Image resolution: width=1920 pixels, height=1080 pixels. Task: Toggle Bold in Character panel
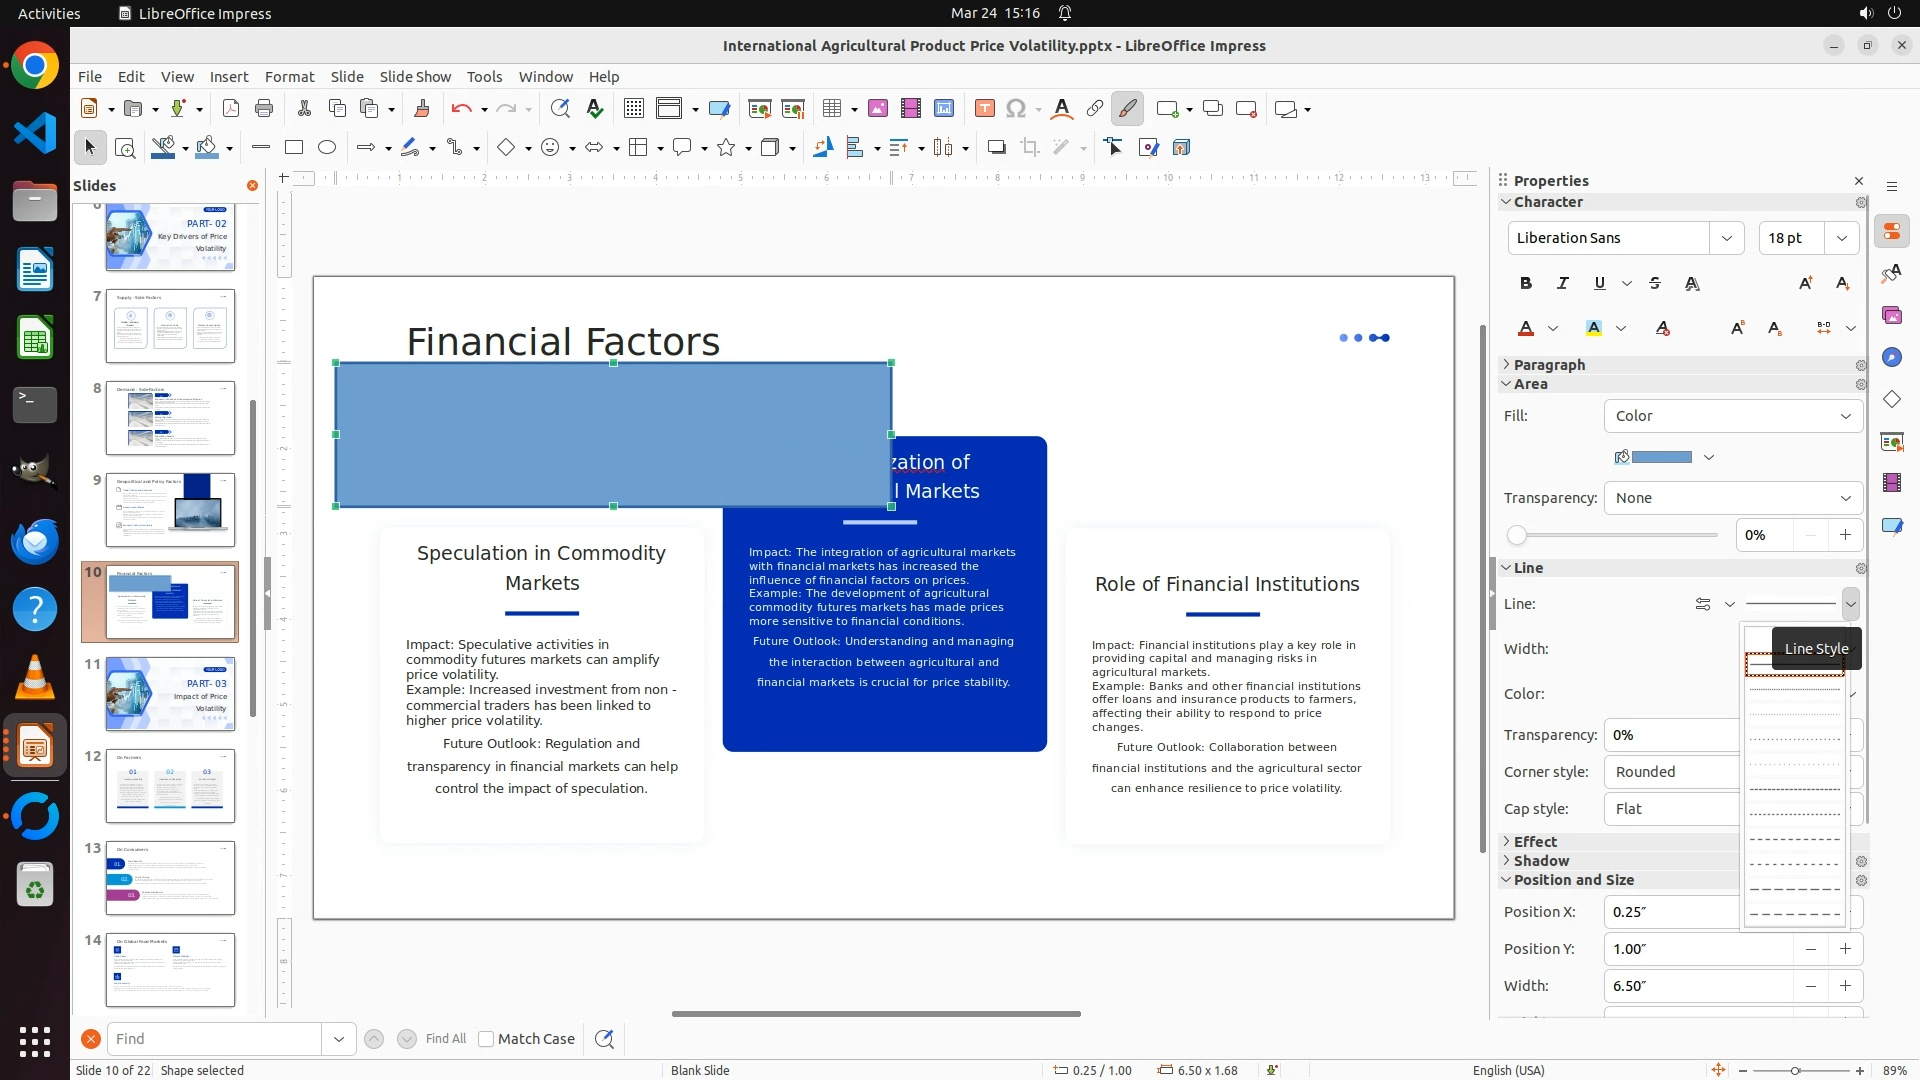[x=1525, y=284]
